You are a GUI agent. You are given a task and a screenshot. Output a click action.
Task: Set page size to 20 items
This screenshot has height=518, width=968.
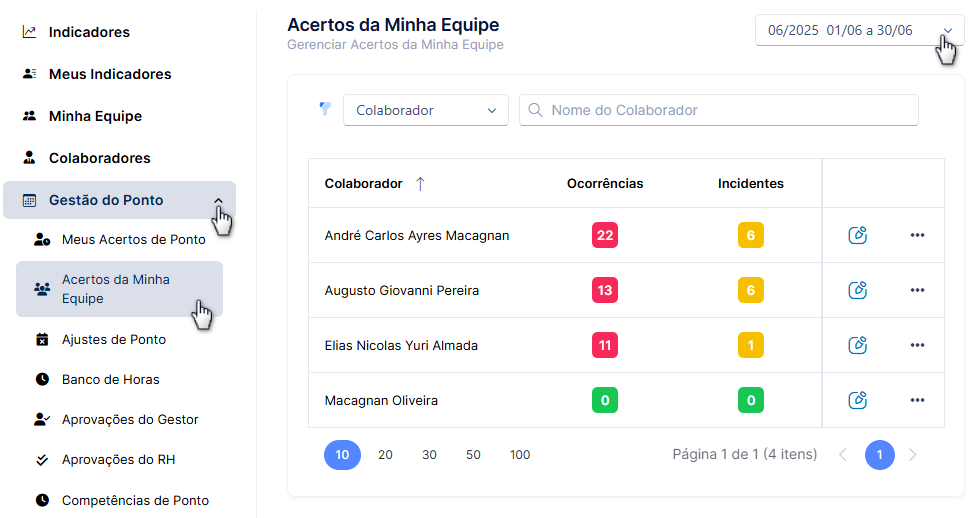[385, 455]
